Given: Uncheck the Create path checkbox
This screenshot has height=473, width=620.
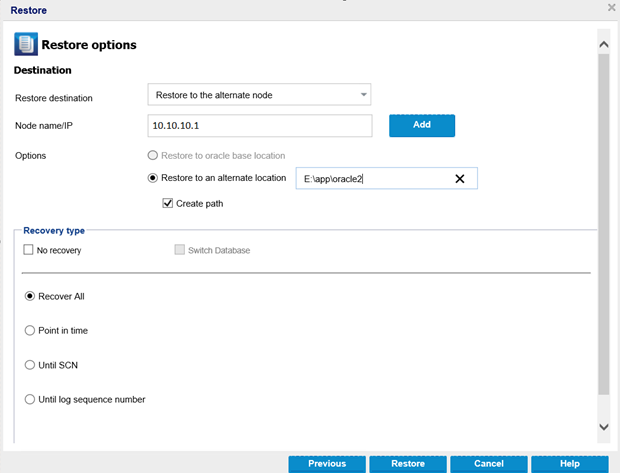Looking at the screenshot, I should pyautogui.click(x=169, y=204).
